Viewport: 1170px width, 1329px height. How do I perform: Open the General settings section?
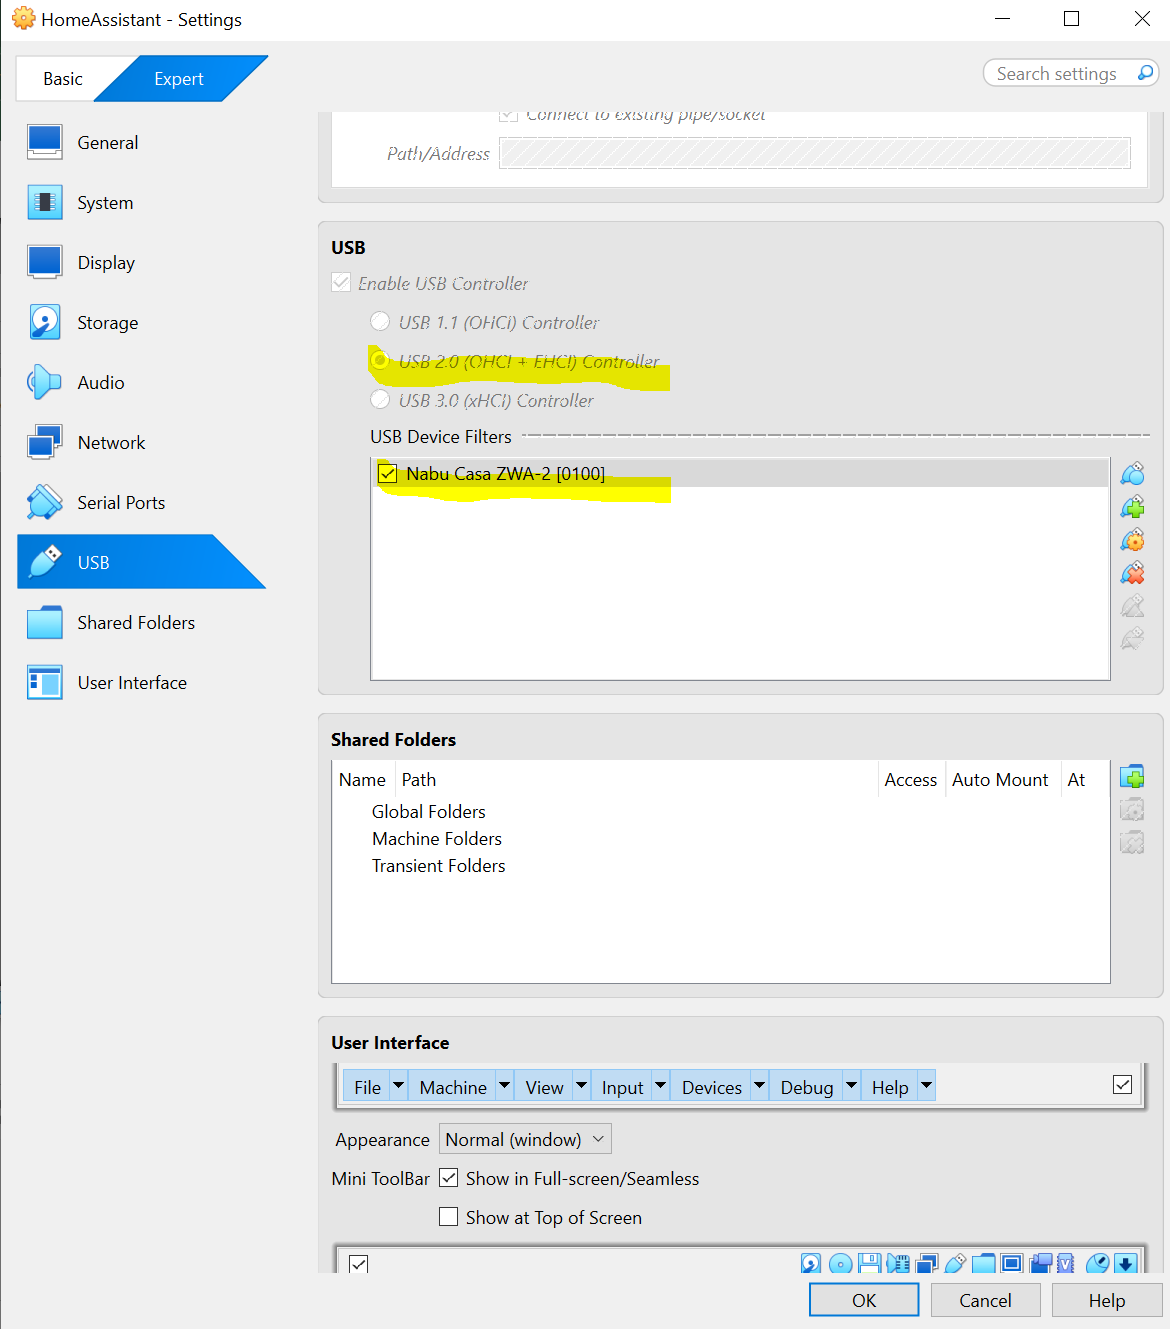107,143
